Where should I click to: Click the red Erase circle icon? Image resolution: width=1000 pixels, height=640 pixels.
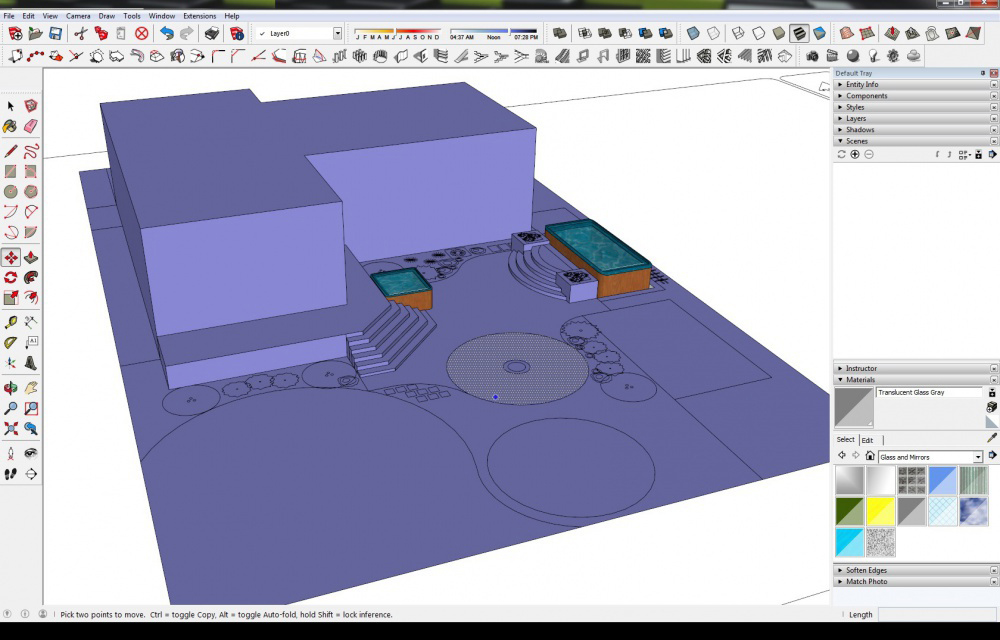pyautogui.click(x=142, y=33)
